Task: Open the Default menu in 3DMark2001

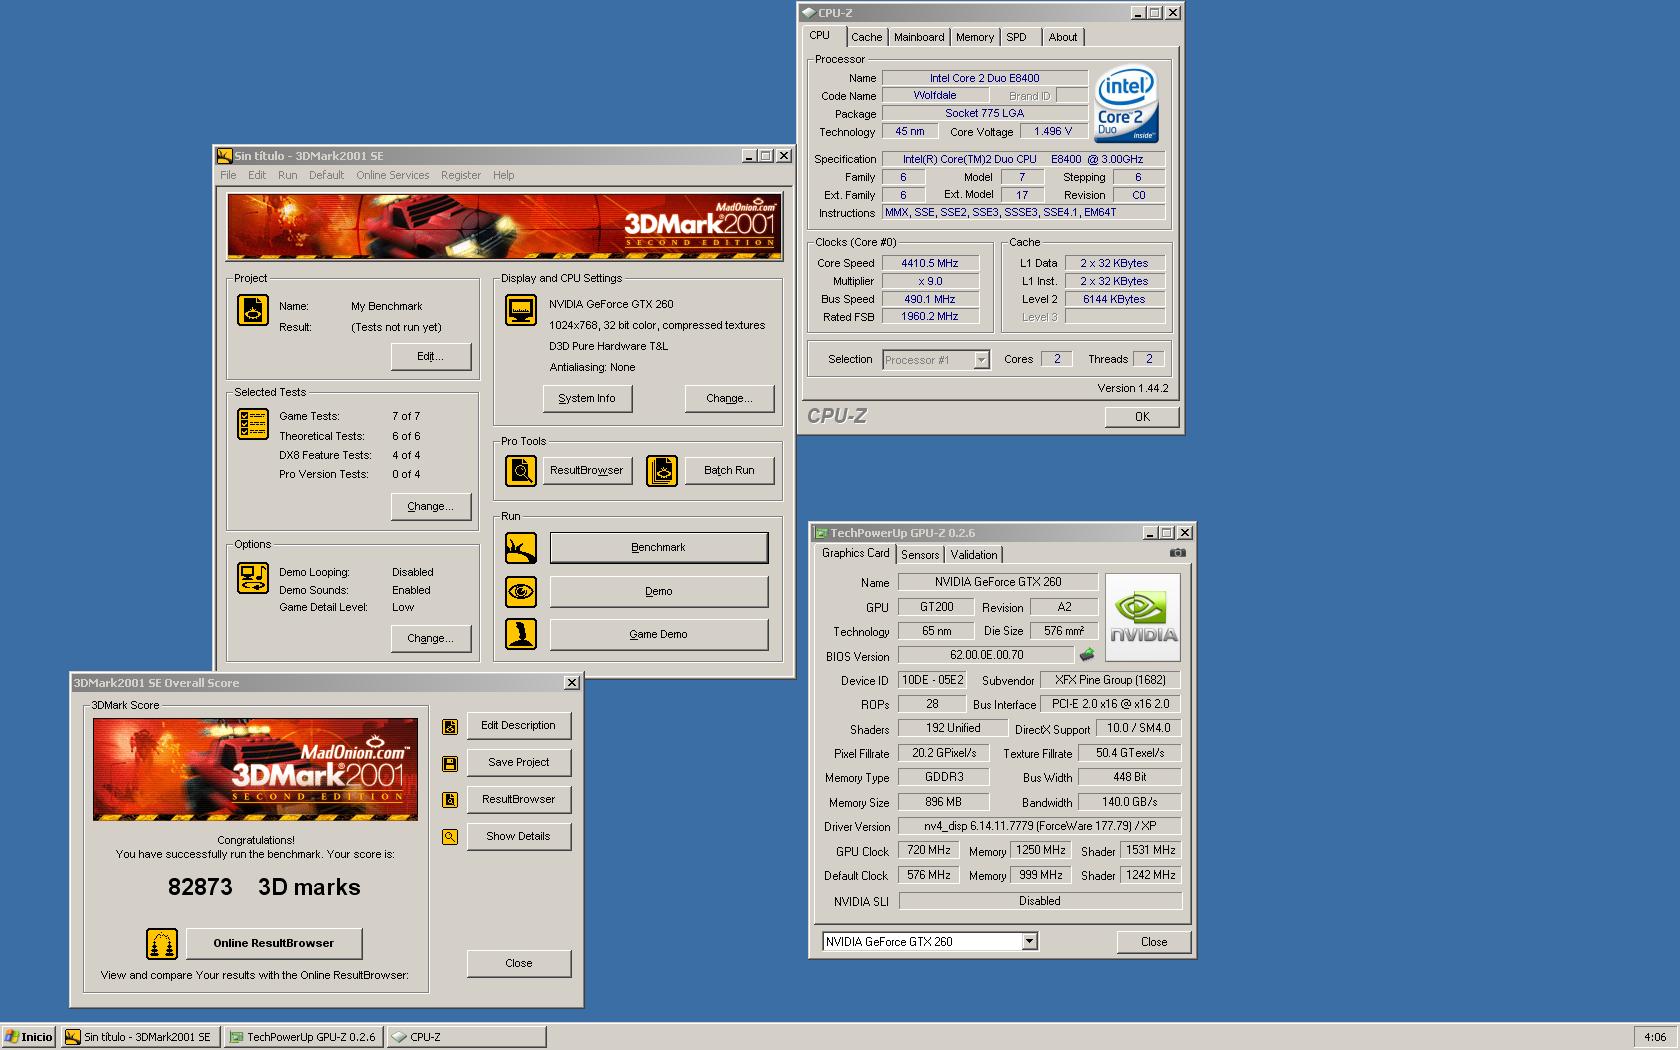Action: 326,175
